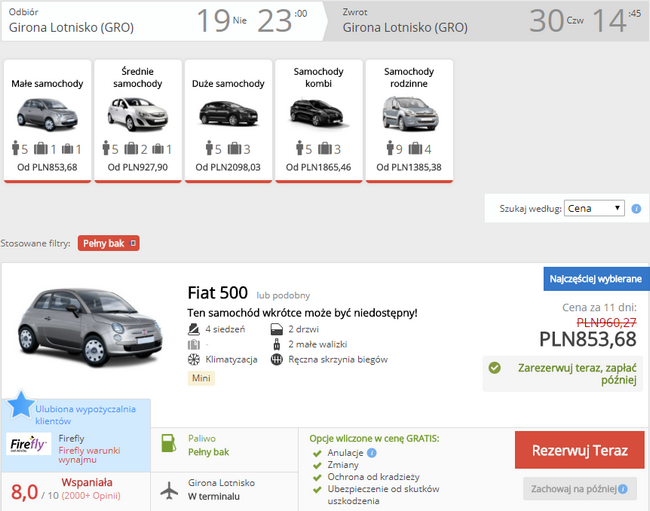Select the 'Średnie samochody' category tab

pyautogui.click(x=138, y=120)
